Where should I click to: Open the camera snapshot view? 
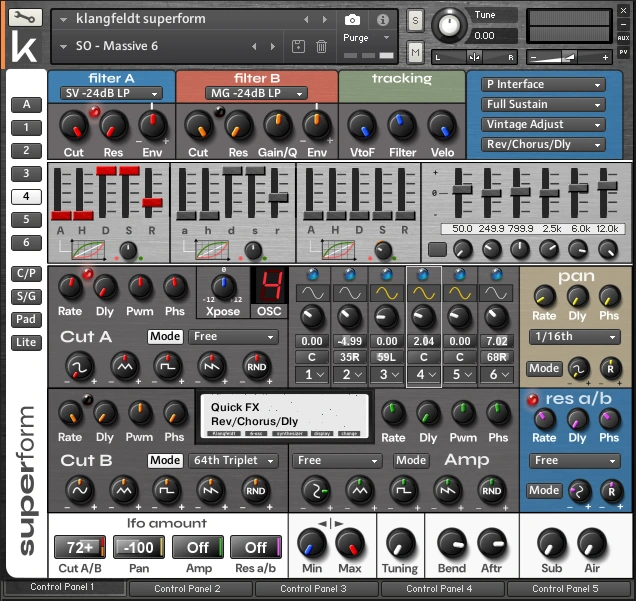pos(352,19)
